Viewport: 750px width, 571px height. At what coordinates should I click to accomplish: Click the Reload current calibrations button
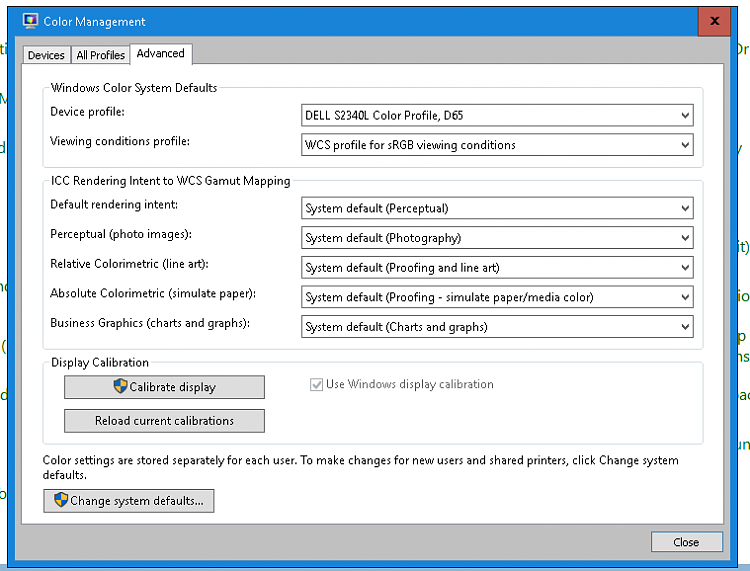point(164,421)
